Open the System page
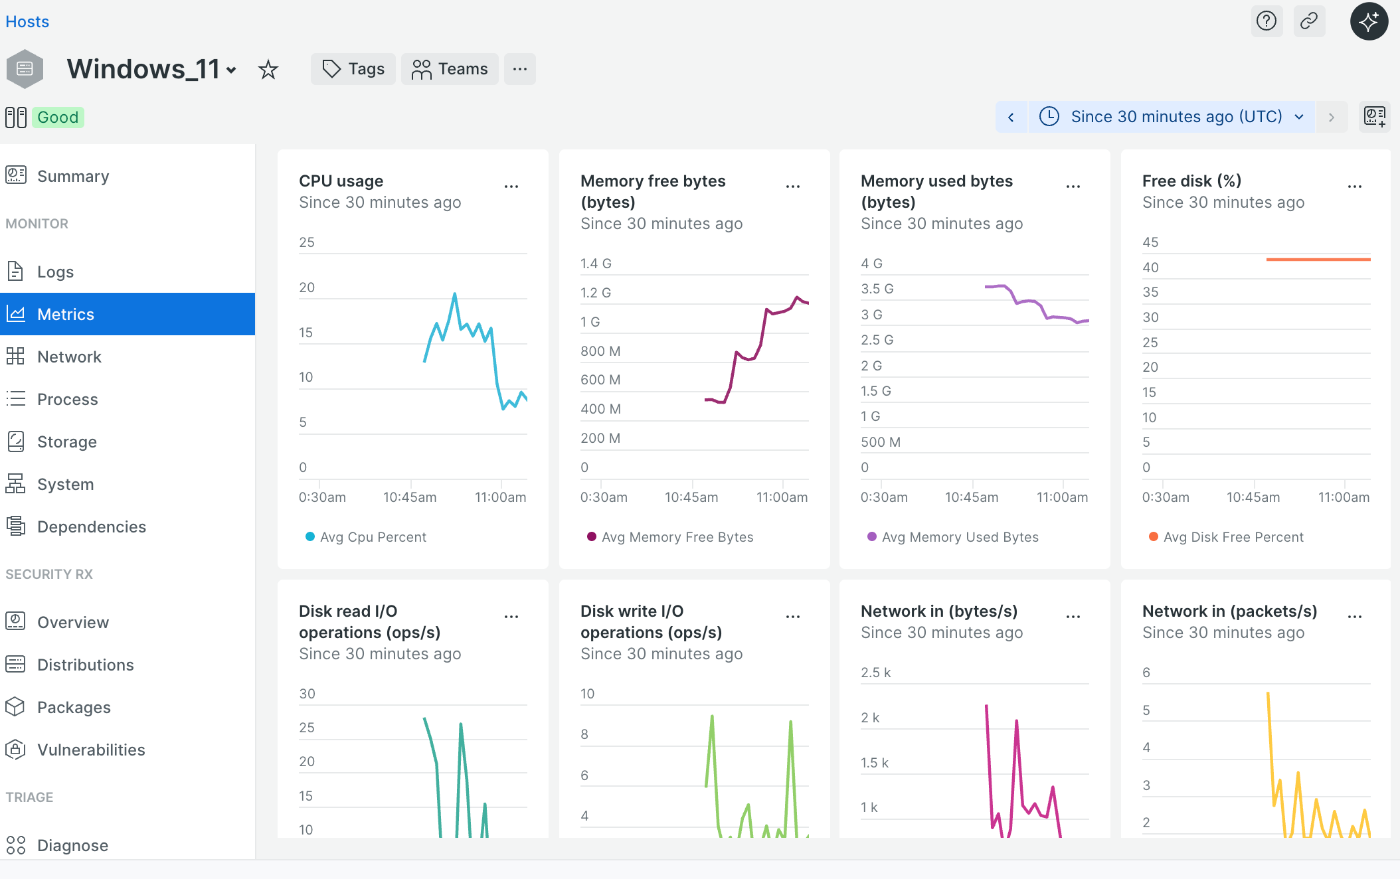Image resolution: width=1400 pixels, height=879 pixels. (127, 484)
